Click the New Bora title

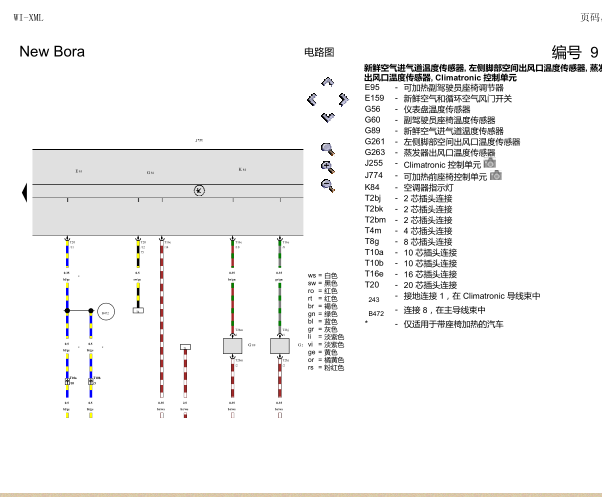[x=52, y=51]
